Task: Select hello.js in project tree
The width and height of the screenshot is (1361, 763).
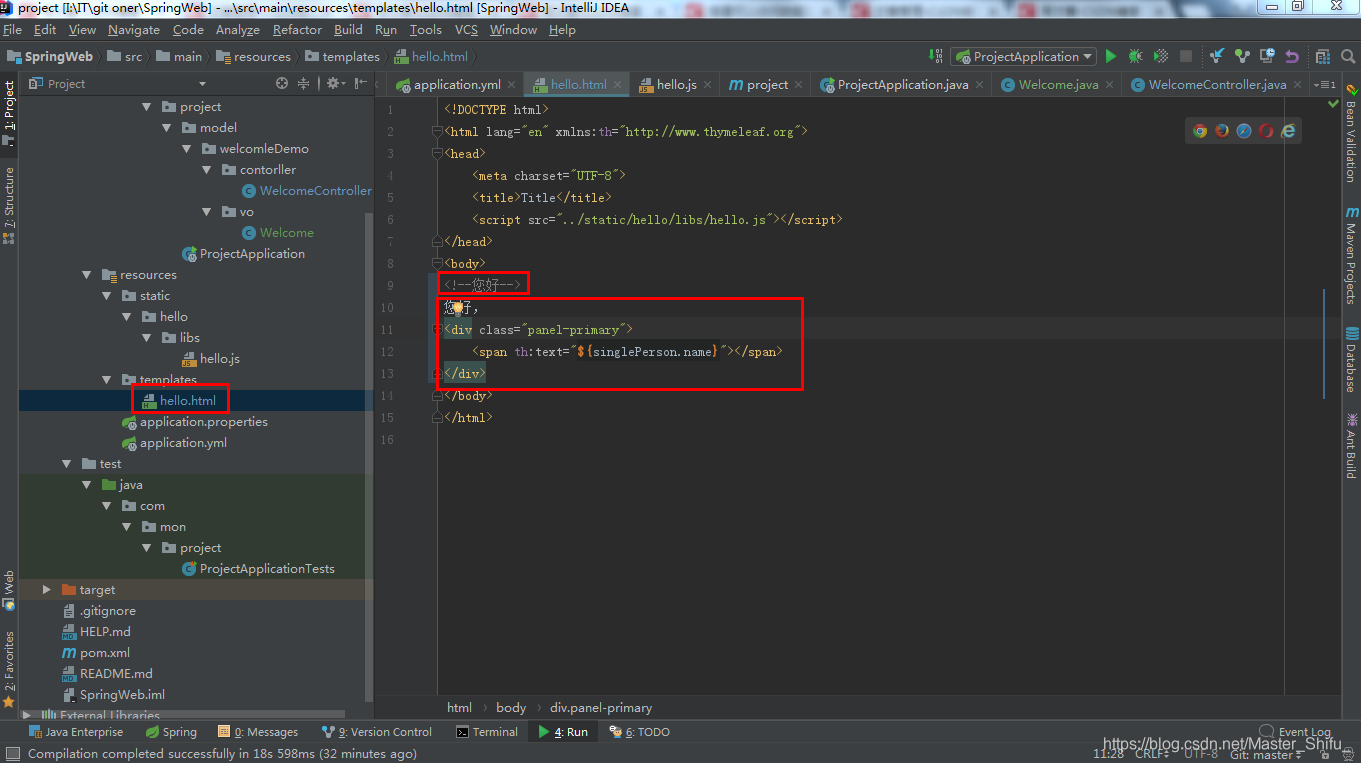Action: click(x=210, y=359)
